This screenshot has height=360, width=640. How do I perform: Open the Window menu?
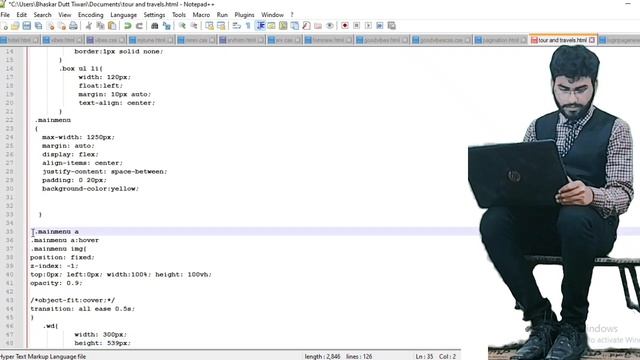272,15
